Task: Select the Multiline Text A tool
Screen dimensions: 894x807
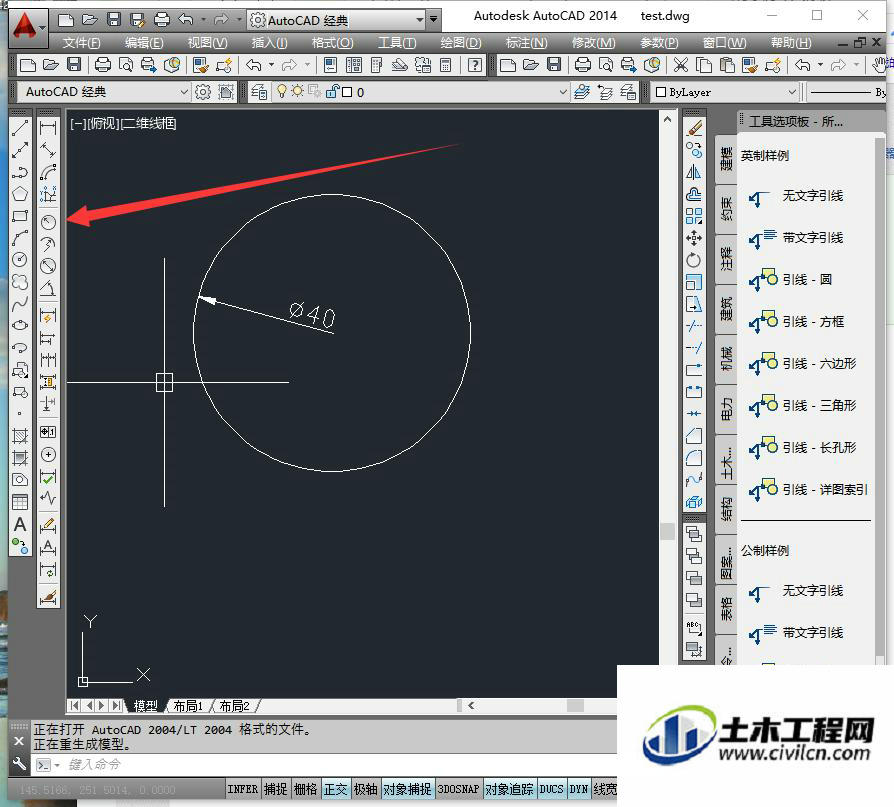Action: 20,524
